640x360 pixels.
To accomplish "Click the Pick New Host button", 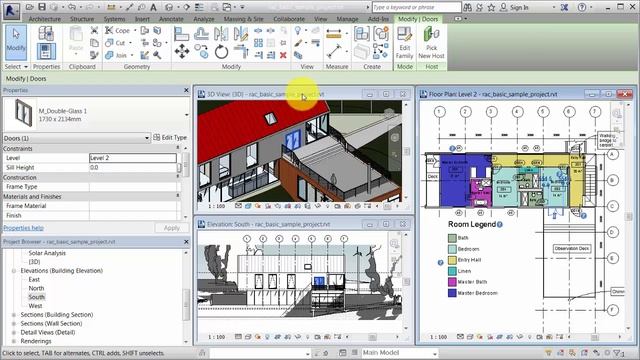I will (x=431, y=42).
